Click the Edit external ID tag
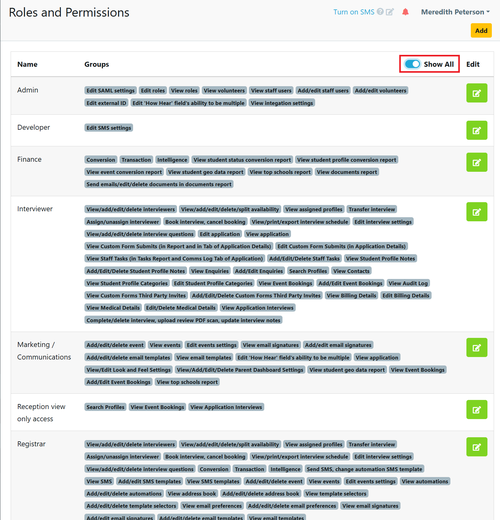The width and height of the screenshot is (500, 520). [106, 103]
